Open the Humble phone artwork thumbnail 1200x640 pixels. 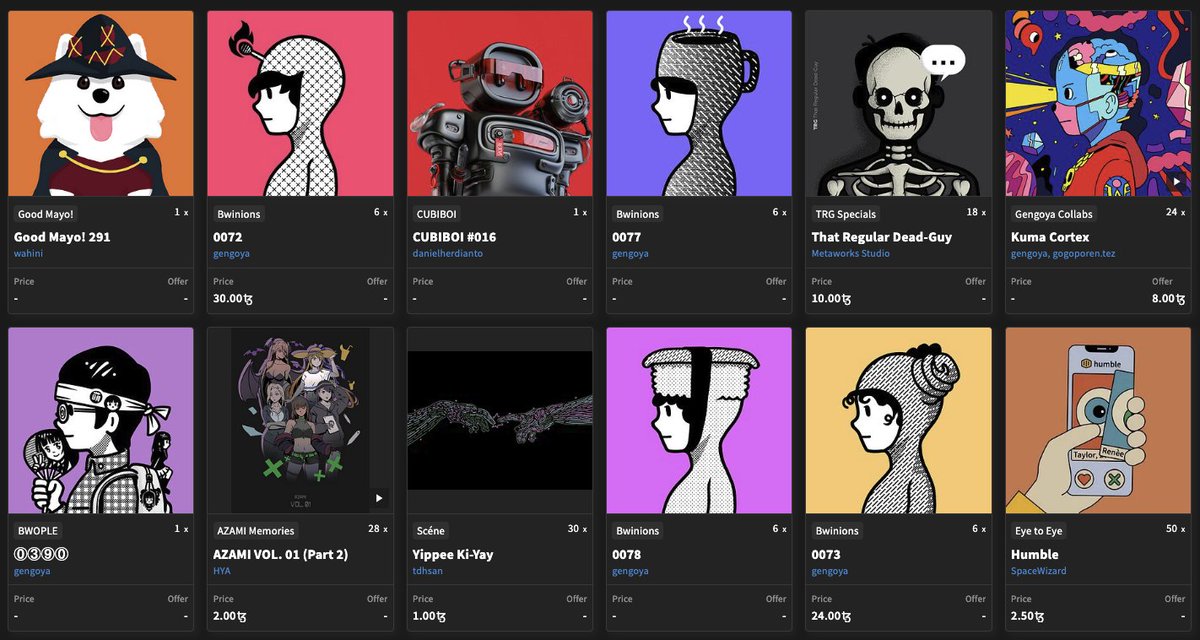click(x=1098, y=421)
